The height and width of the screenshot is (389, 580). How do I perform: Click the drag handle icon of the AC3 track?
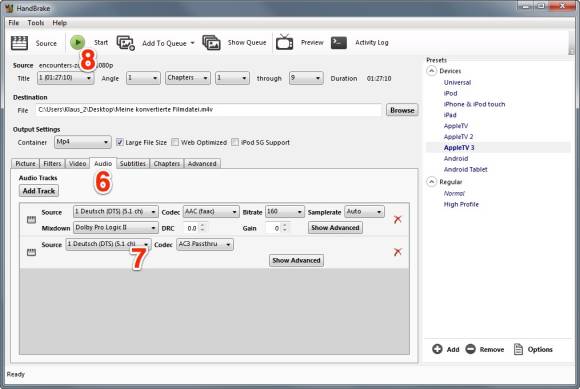31,252
